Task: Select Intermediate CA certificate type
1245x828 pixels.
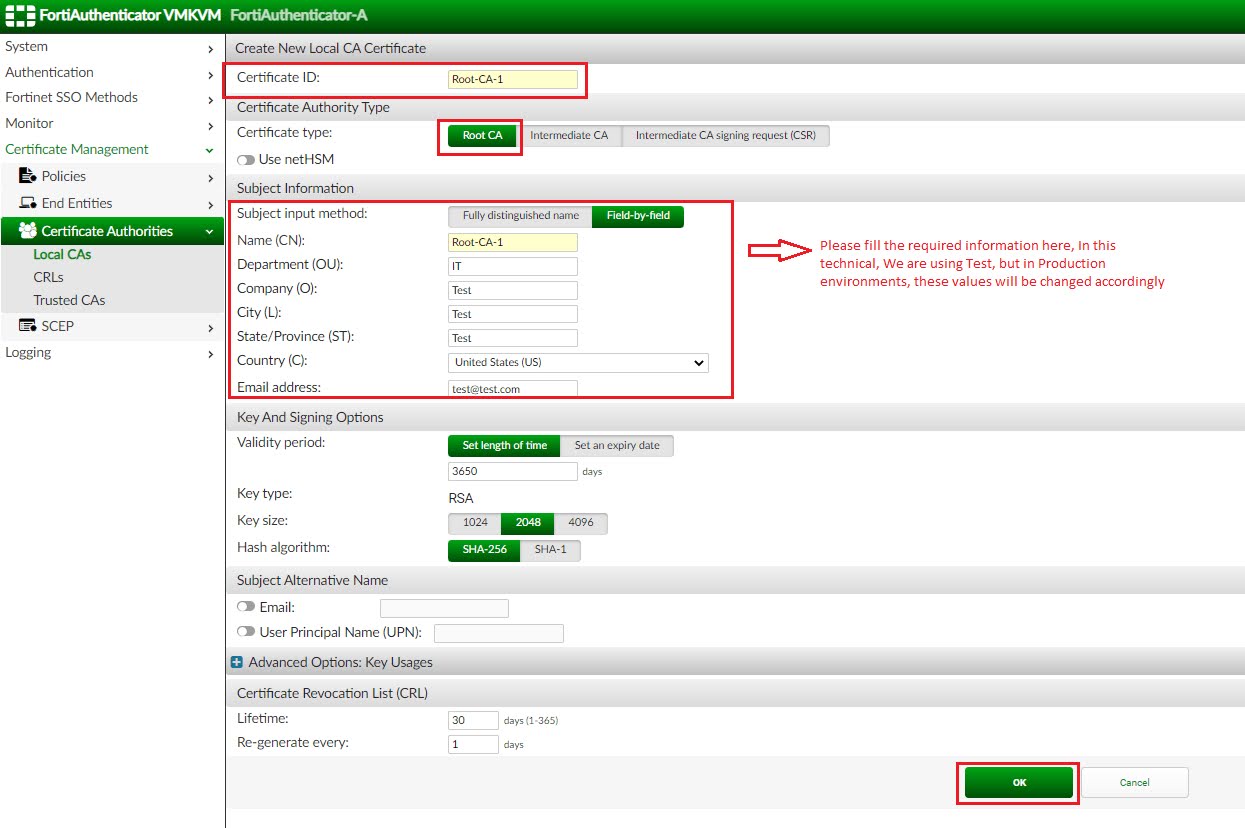Action: pyautogui.click(x=569, y=136)
